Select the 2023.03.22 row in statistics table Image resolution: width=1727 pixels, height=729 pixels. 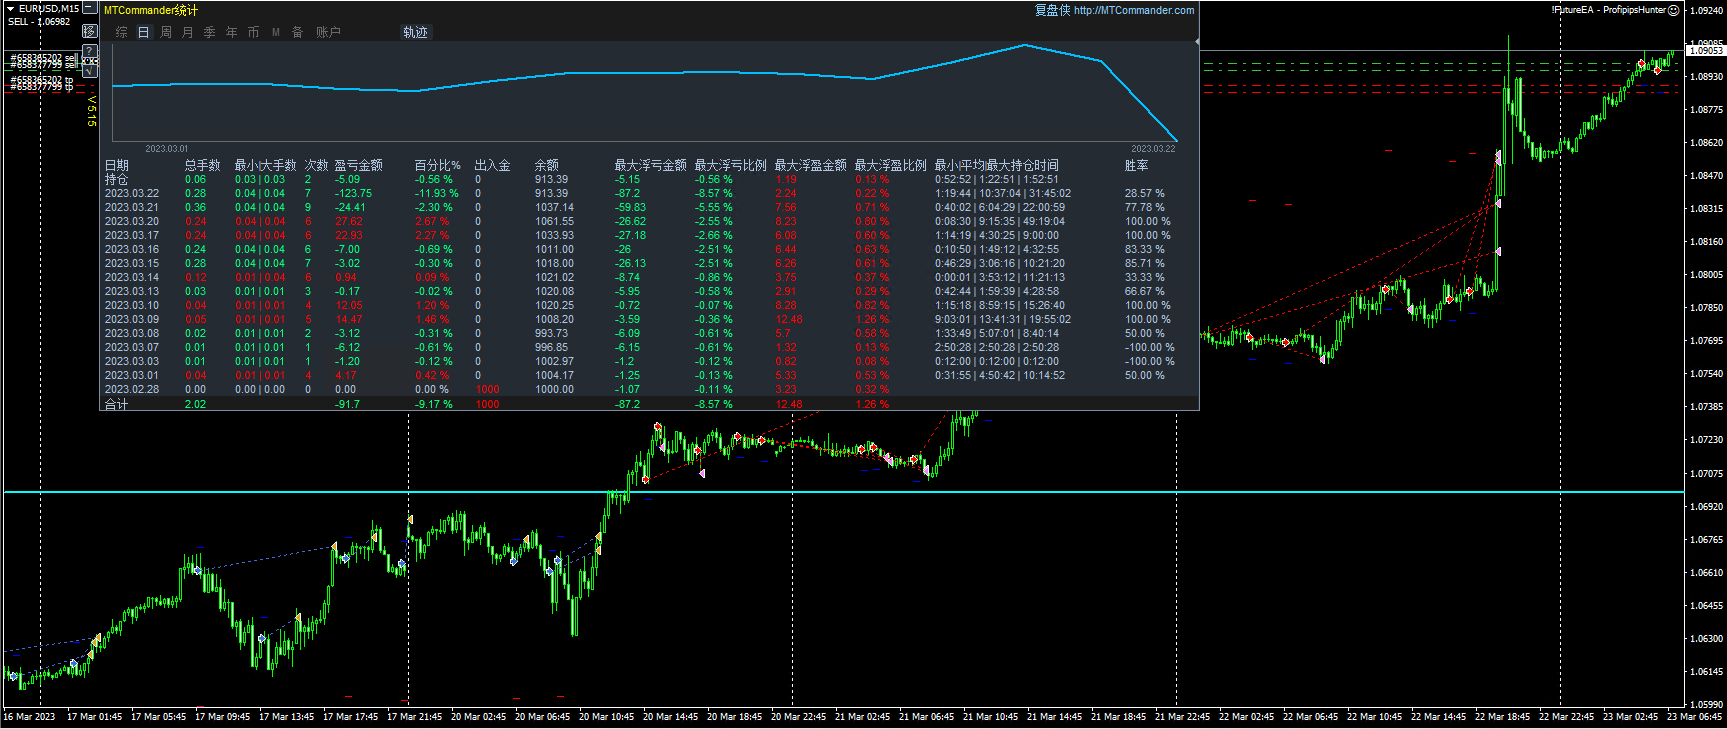[x=131, y=194]
